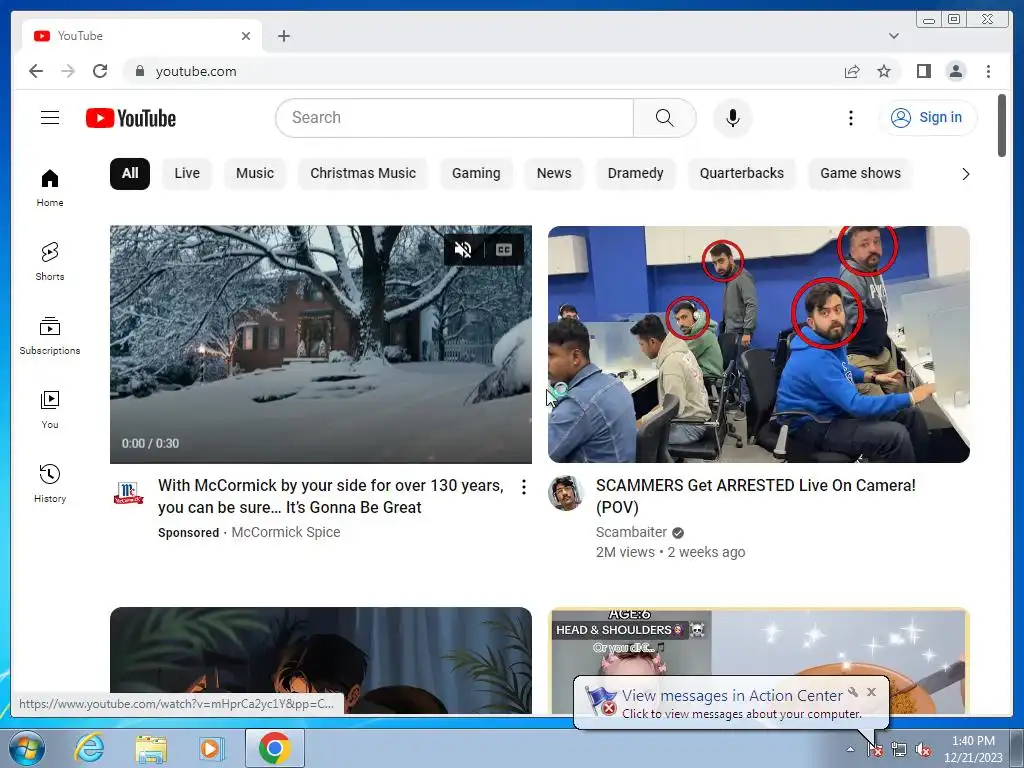Image resolution: width=1024 pixels, height=768 pixels.
Task: Open the SCAMMERS Get ARRESTED video title
Action: tap(756, 496)
